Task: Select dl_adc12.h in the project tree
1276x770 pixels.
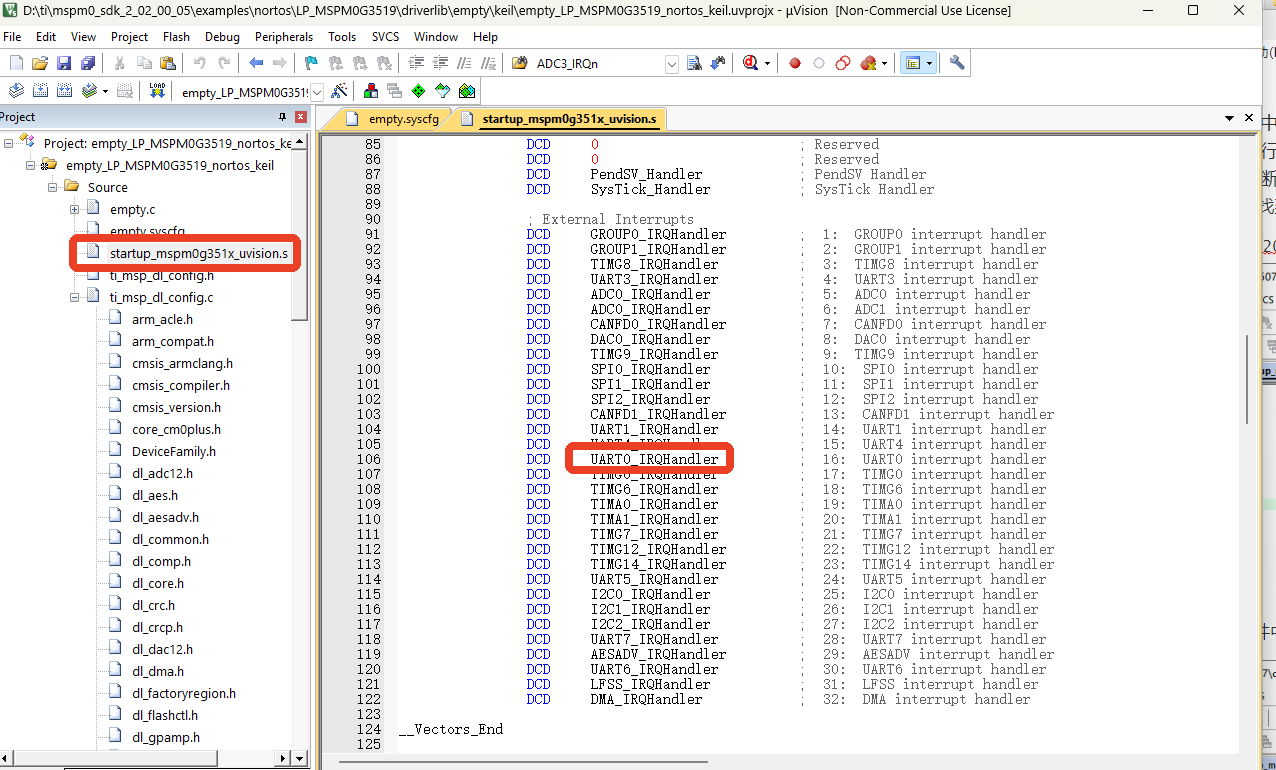Action: point(162,473)
